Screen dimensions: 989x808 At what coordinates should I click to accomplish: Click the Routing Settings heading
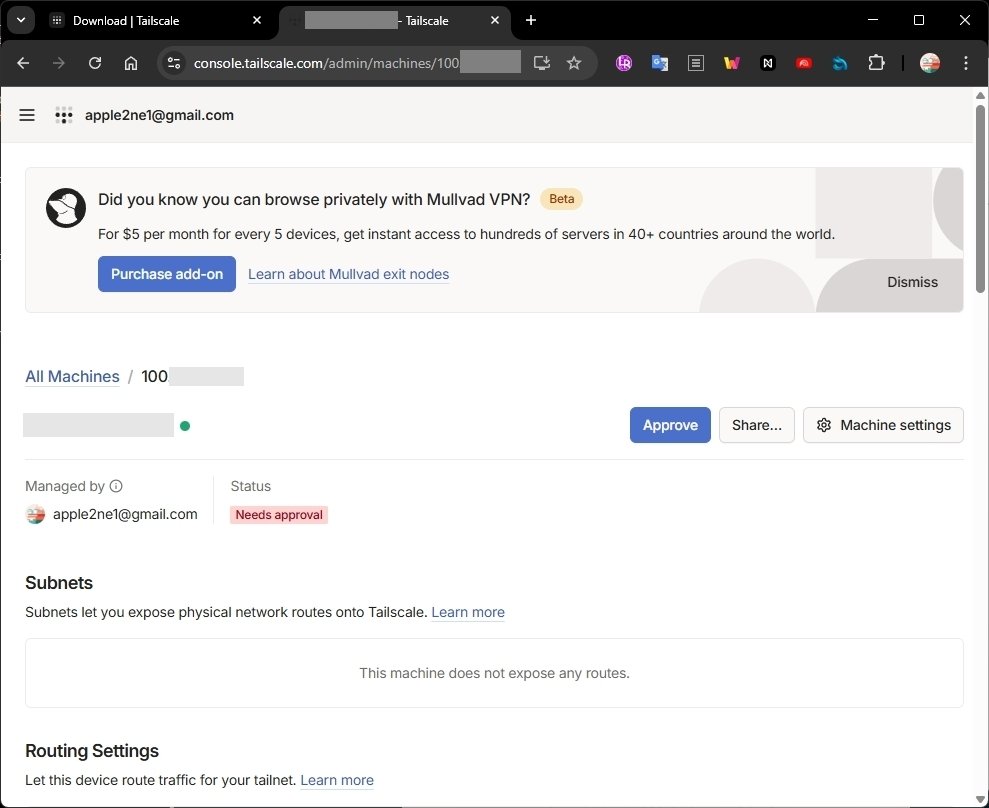pos(92,751)
